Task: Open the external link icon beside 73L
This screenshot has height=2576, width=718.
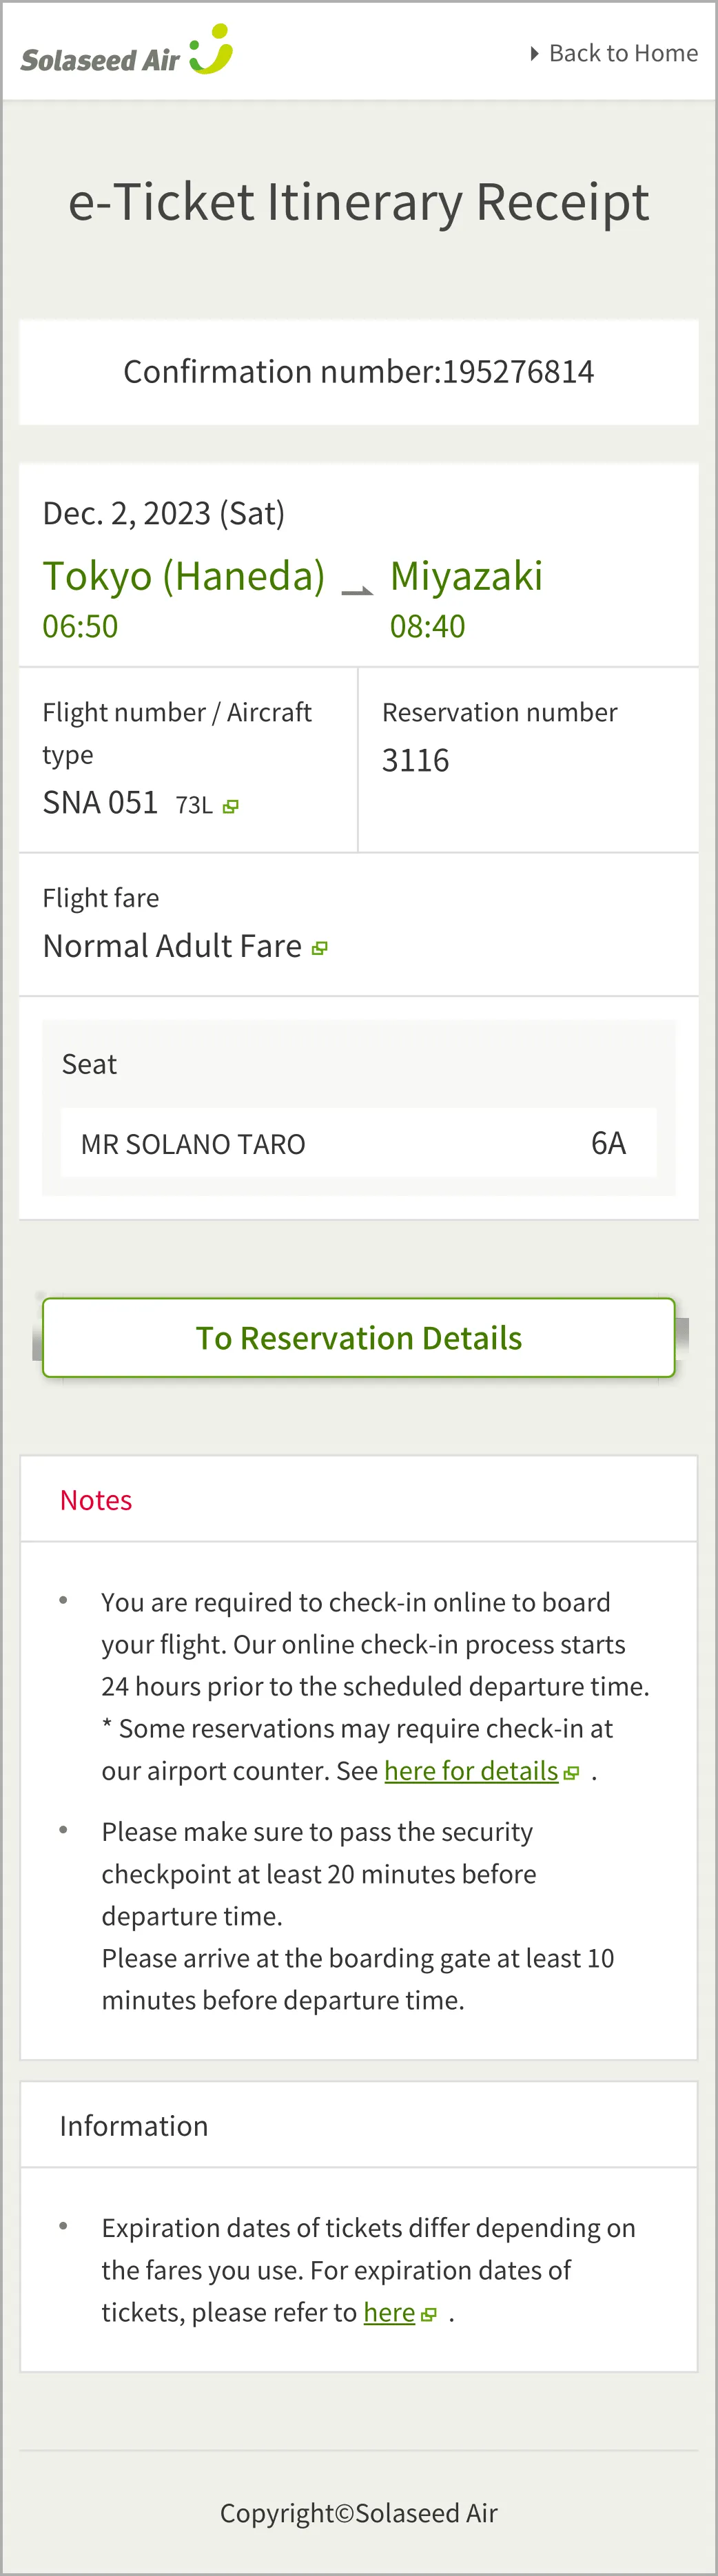Action: [x=231, y=806]
